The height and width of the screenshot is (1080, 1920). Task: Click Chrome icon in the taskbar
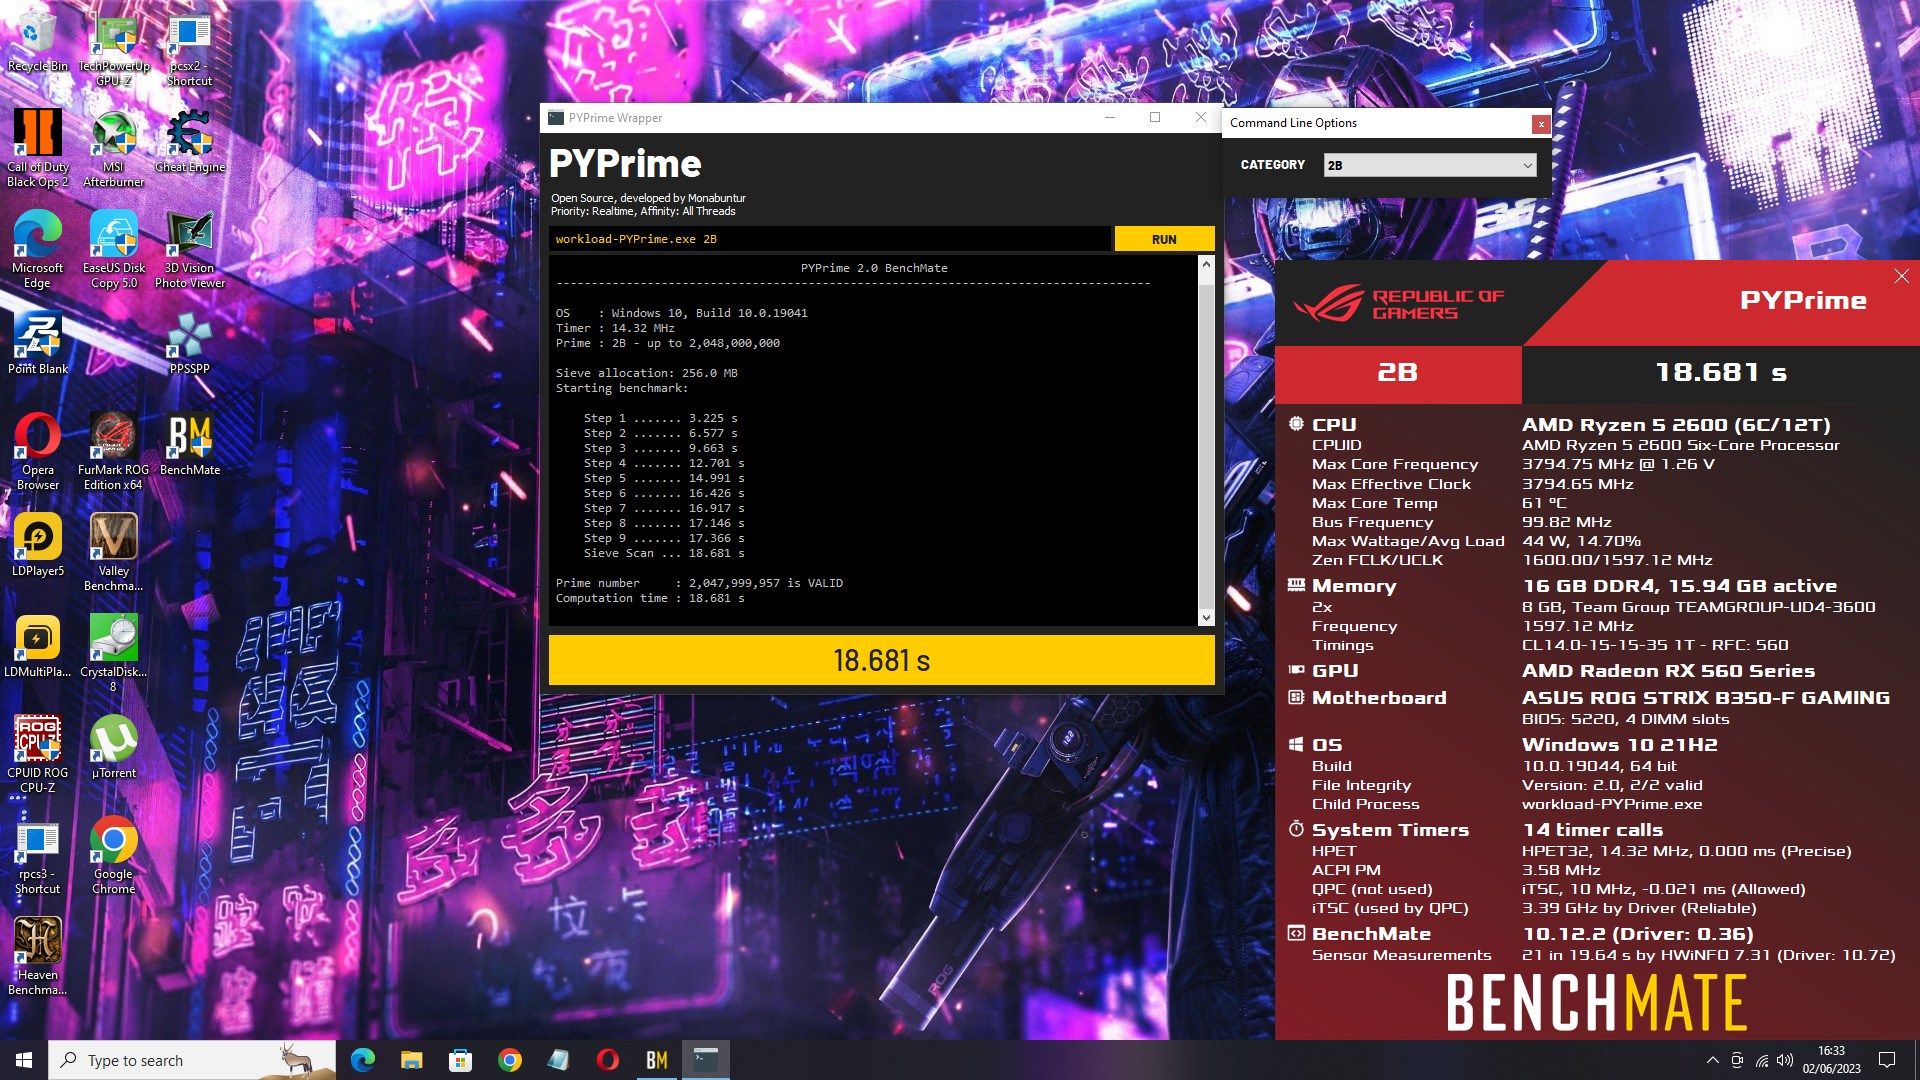coord(509,1060)
